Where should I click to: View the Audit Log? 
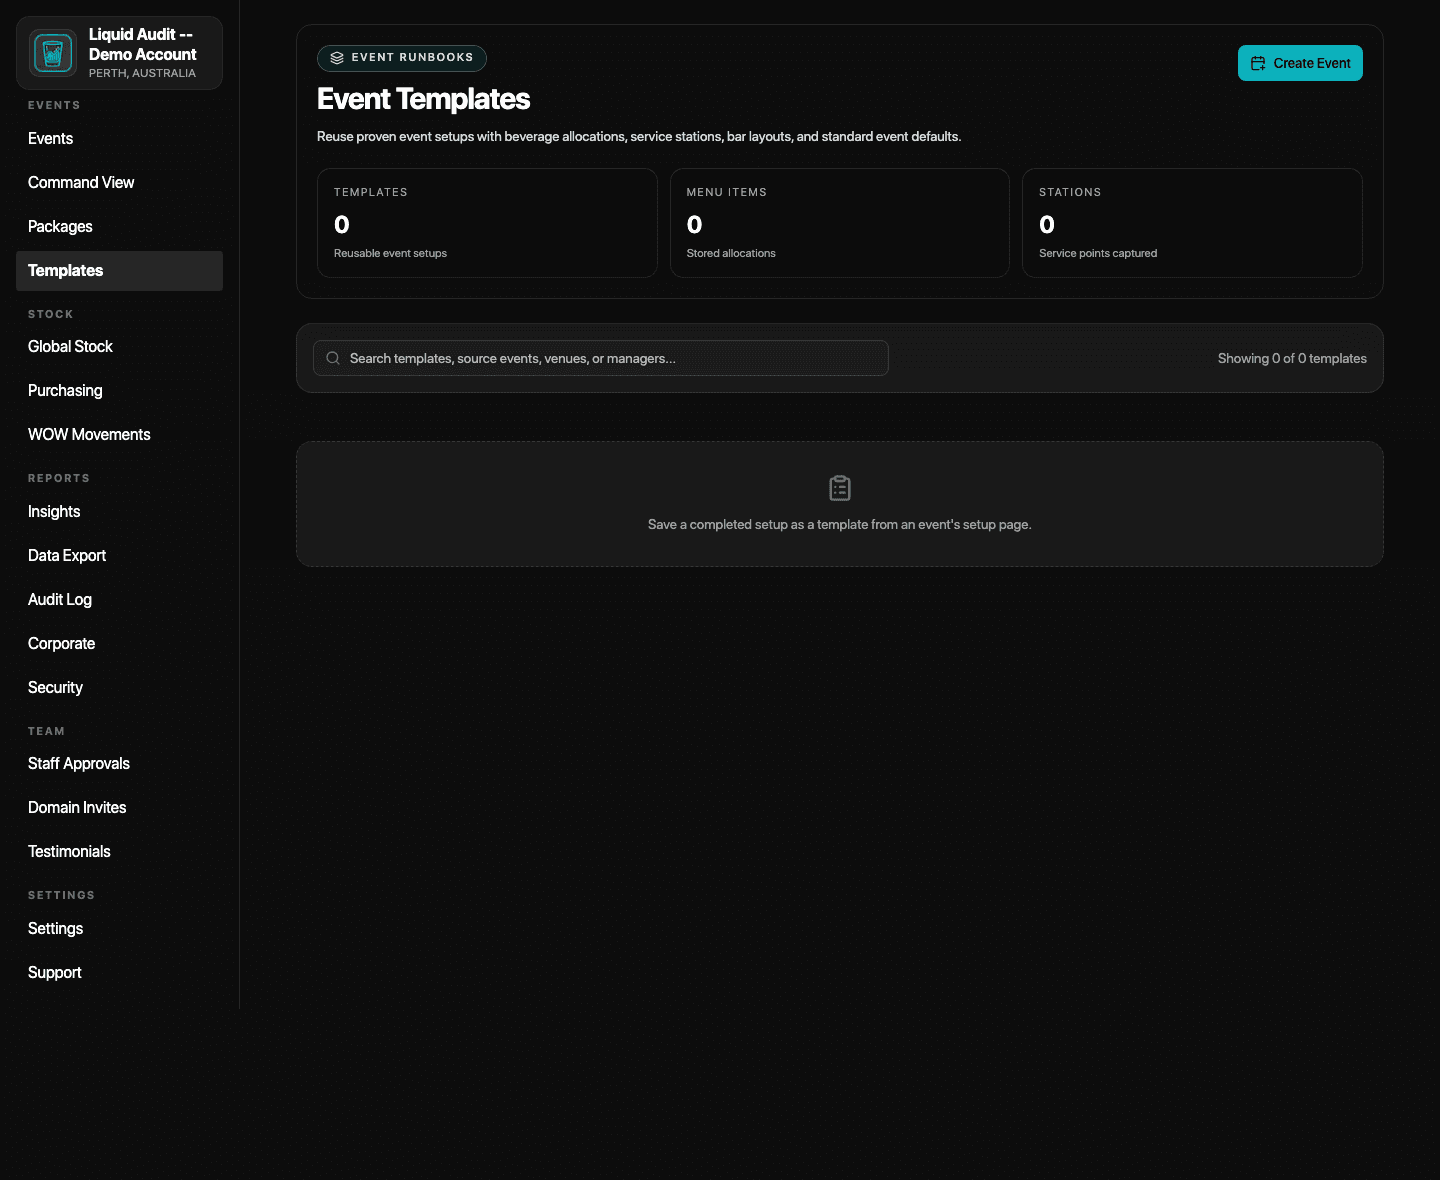119,600
